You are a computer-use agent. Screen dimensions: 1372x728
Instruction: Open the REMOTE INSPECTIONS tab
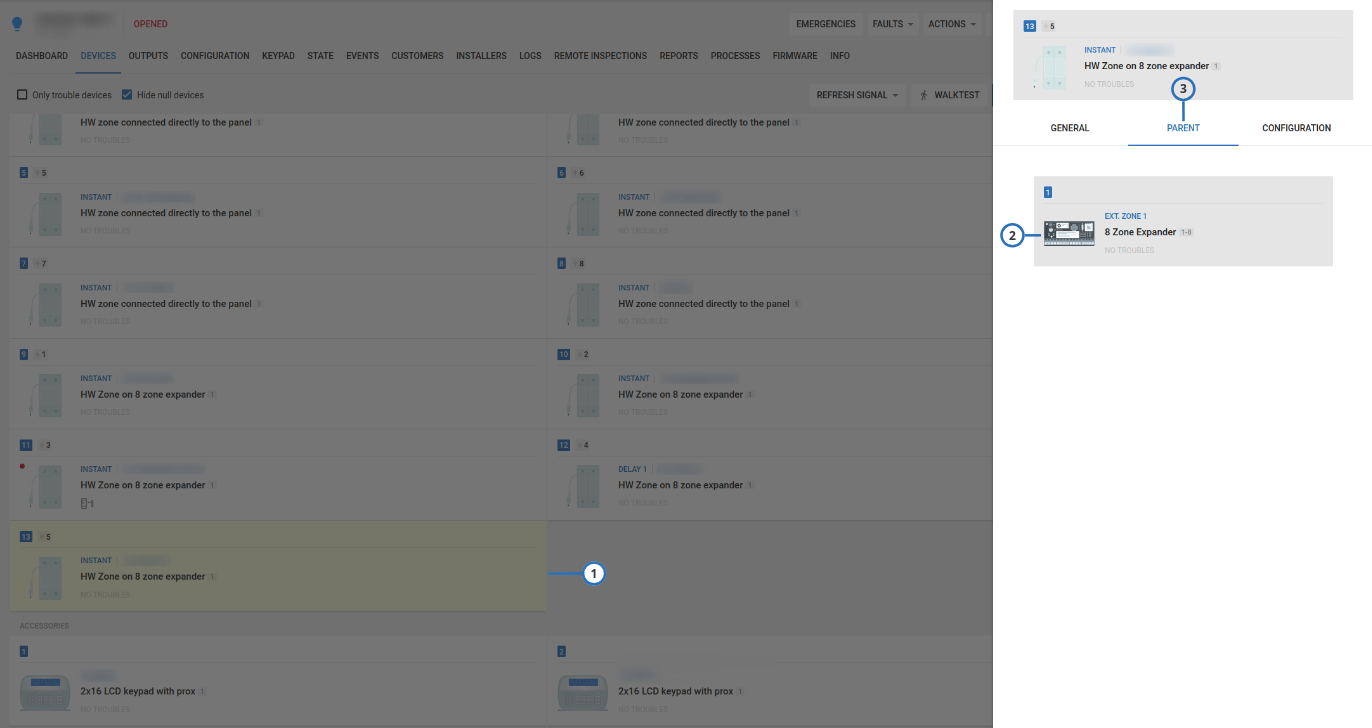[x=600, y=56]
